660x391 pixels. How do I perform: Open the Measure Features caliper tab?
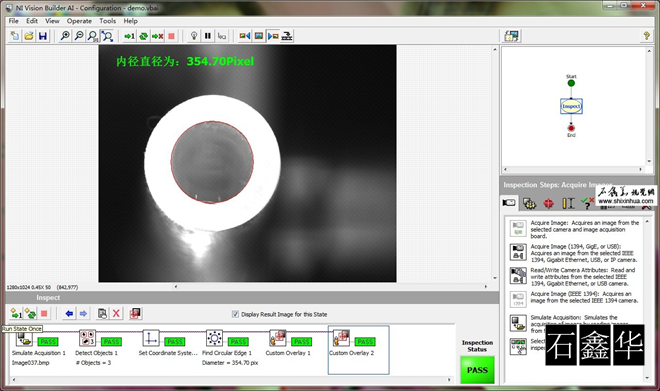(568, 204)
